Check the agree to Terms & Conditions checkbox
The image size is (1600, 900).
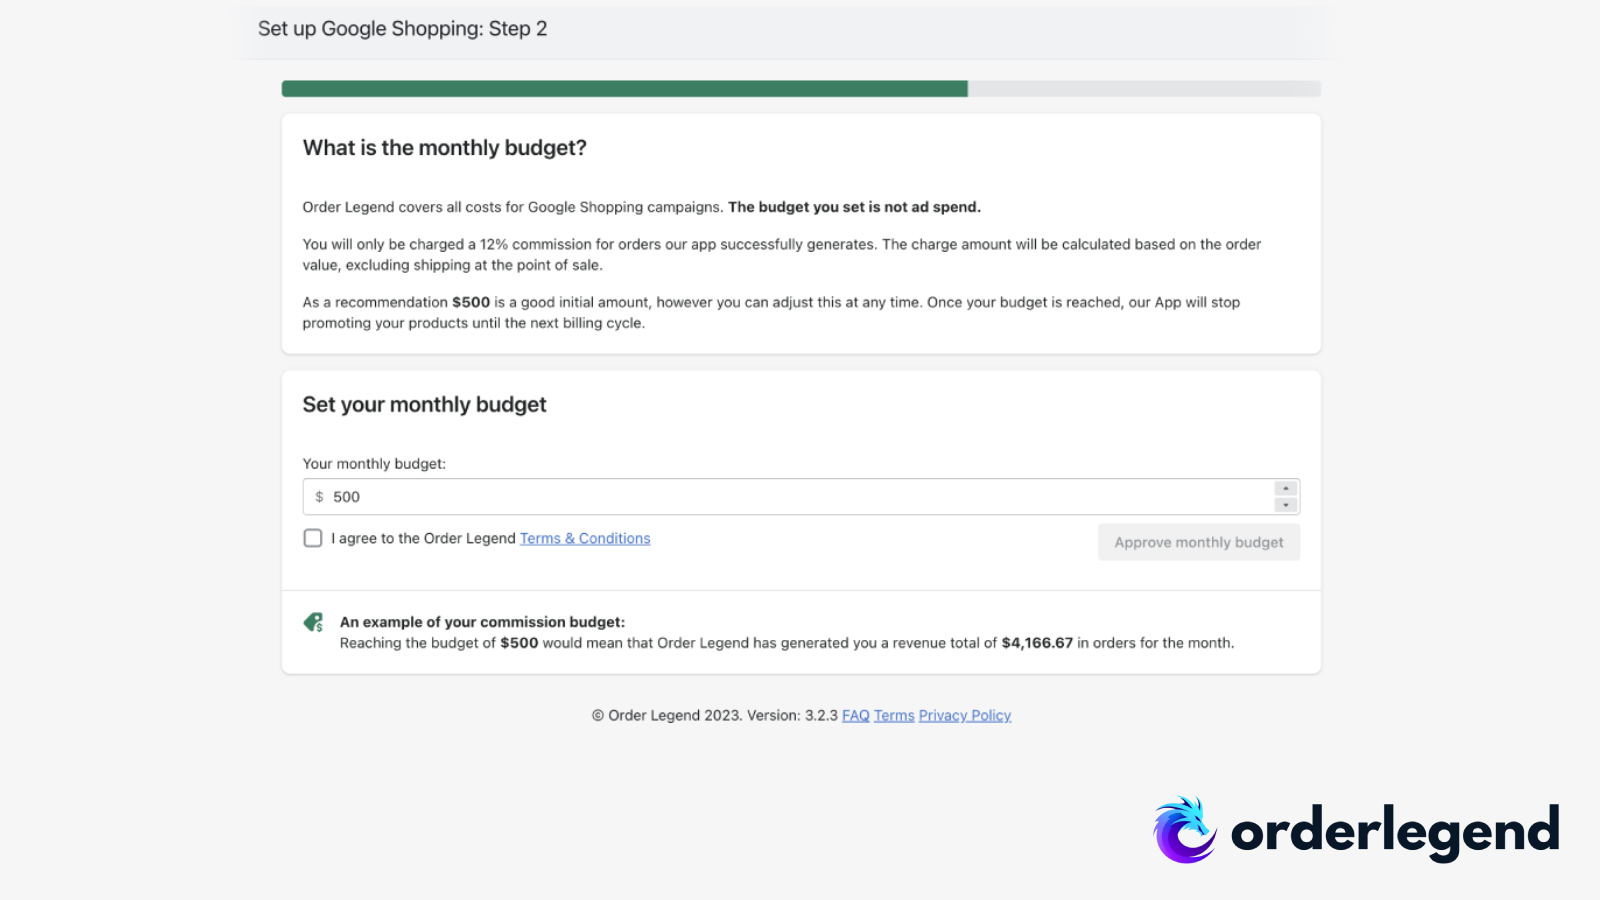pos(313,538)
